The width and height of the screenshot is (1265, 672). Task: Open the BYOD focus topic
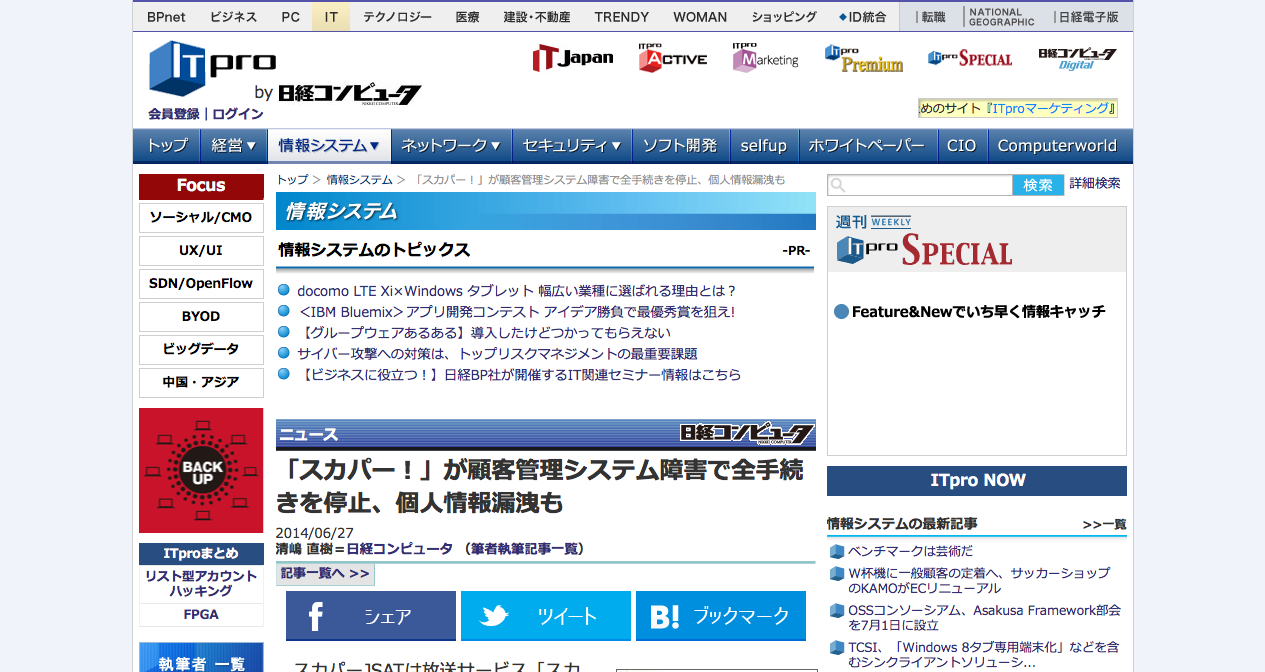201,317
